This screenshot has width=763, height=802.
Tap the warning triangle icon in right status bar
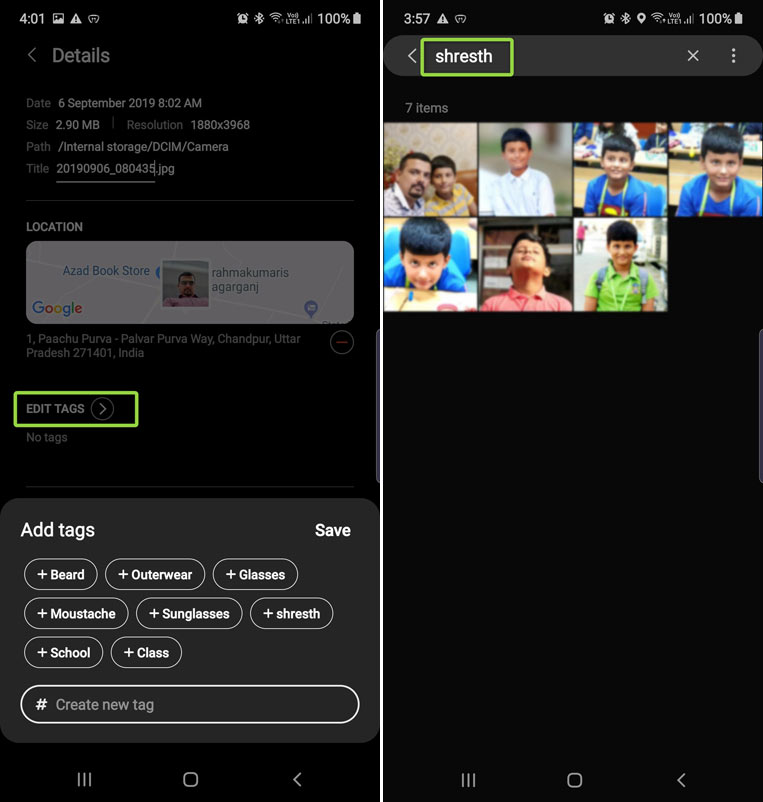pyautogui.click(x=443, y=19)
